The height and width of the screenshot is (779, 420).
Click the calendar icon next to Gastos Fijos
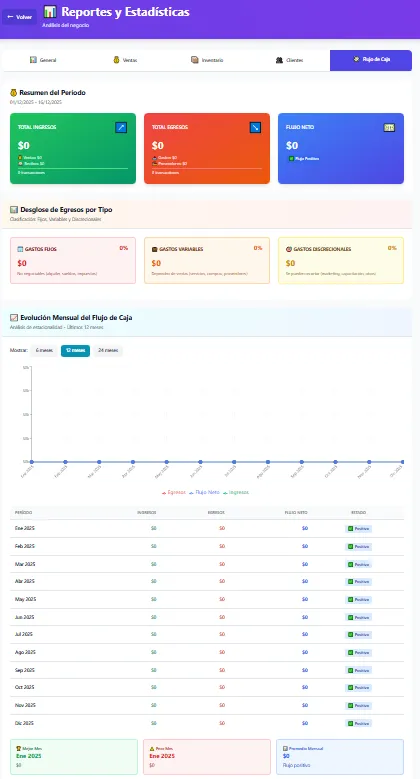(x=20, y=249)
